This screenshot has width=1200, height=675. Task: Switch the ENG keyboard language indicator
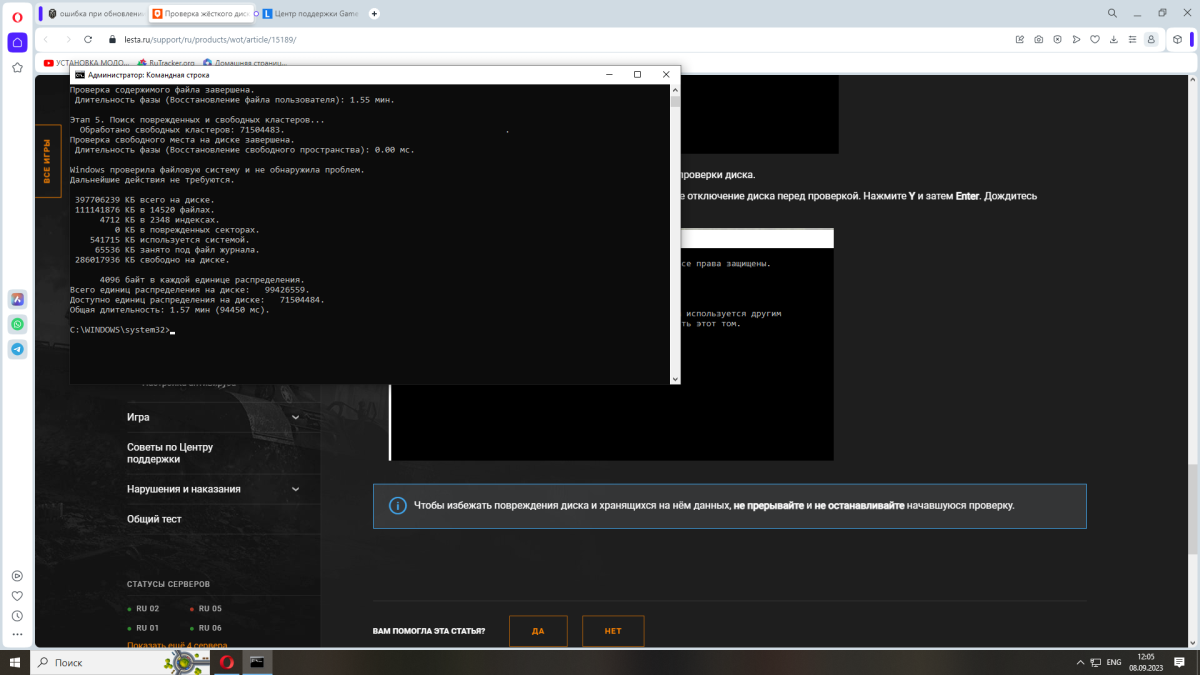(1113, 662)
